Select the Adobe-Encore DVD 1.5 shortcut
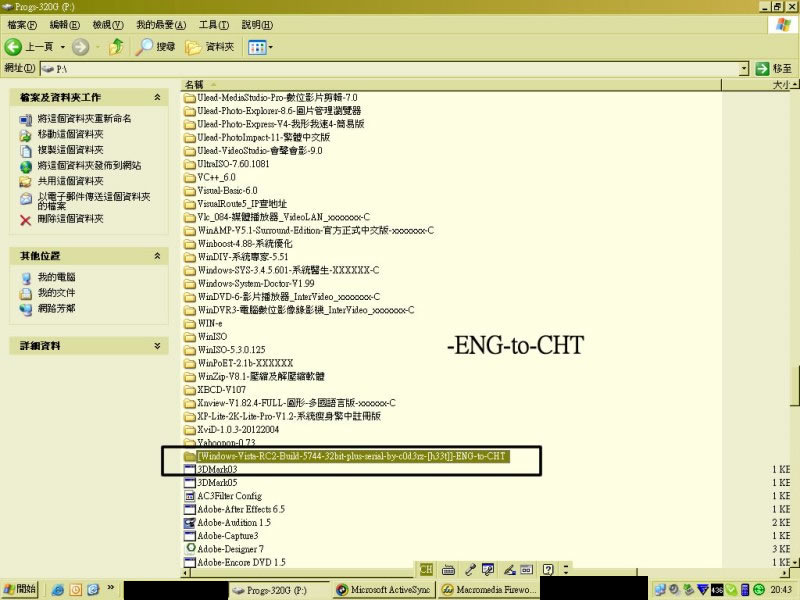Viewport: 800px width, 600px height. coord(241,562)
